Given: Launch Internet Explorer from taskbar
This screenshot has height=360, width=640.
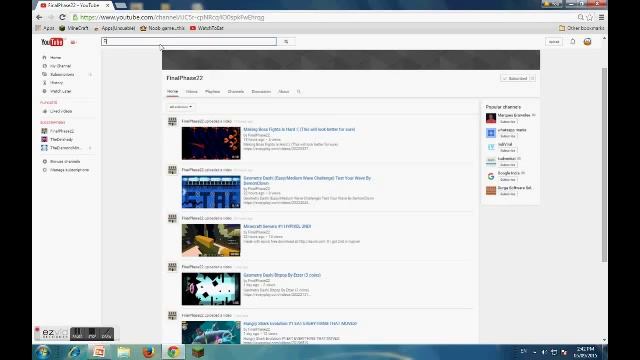Looking at the screenshot, I should pos(74,352).
